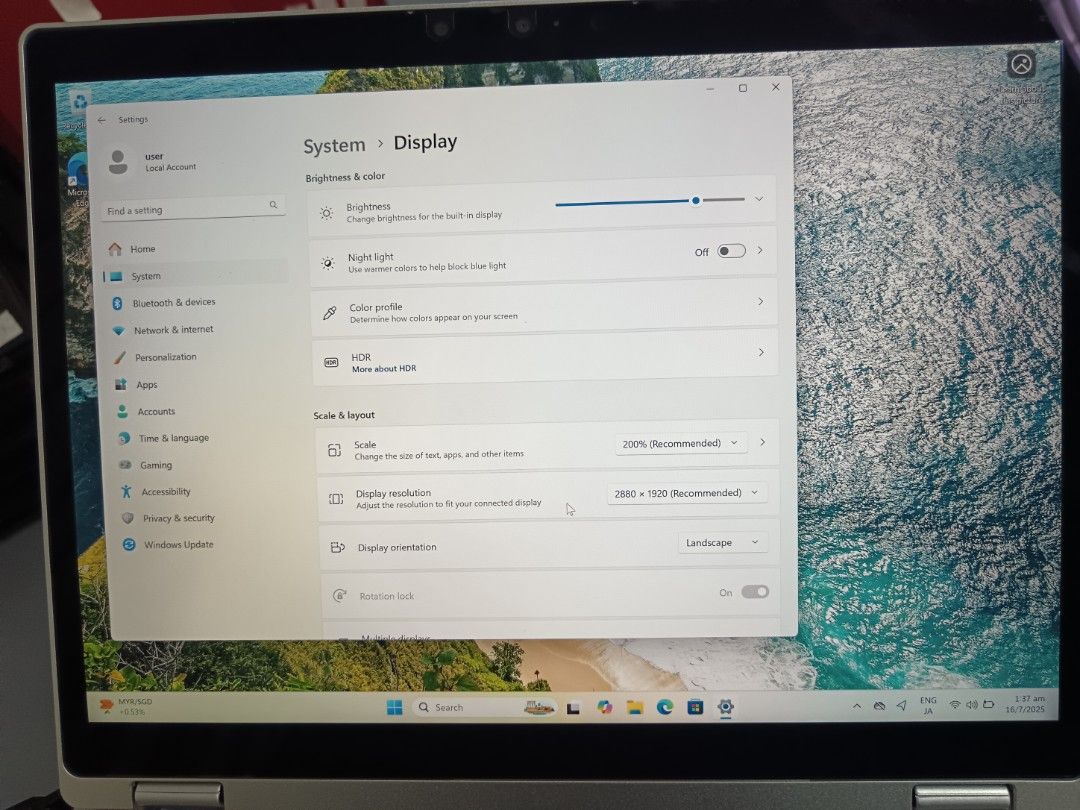Click the Scale icon

(334, 450)
